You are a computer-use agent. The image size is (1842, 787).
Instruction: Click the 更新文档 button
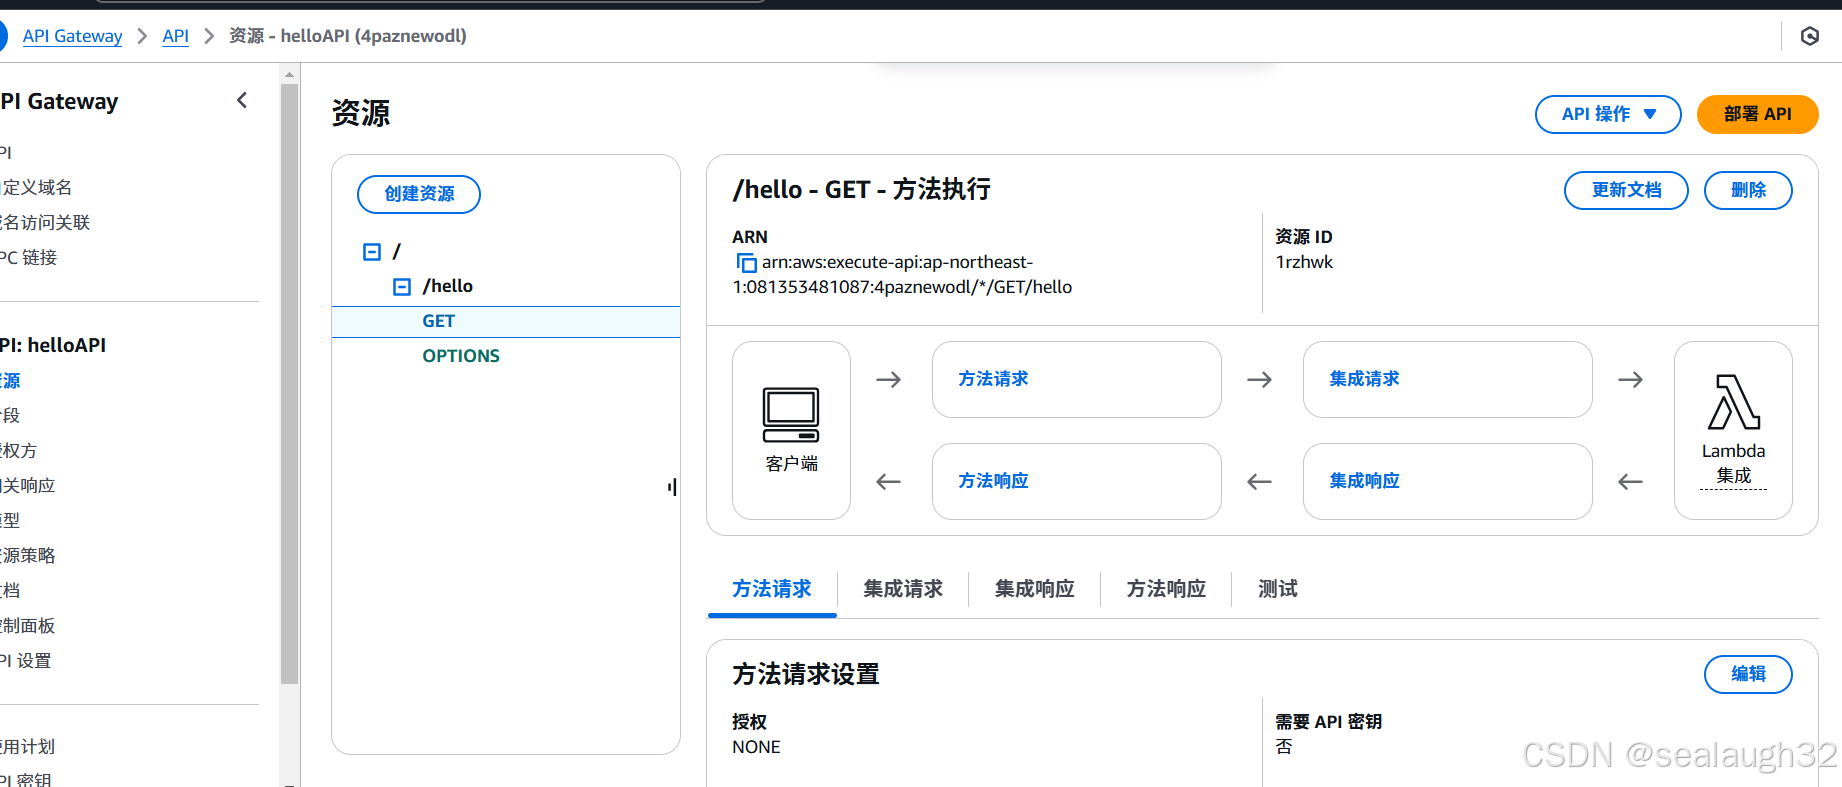(1626, 190)
